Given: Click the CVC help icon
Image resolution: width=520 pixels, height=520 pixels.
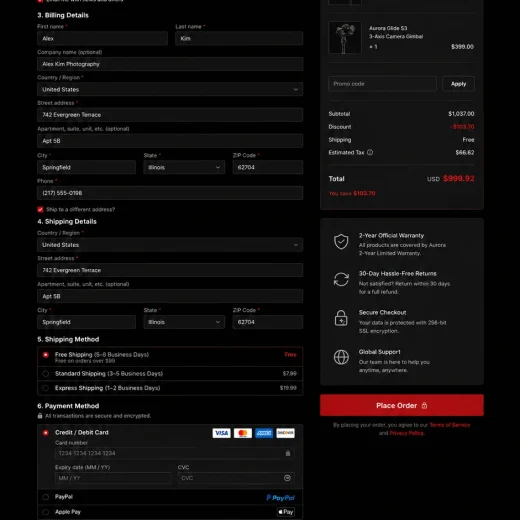Looking at the screenshot, I should (x=287, y=478).
